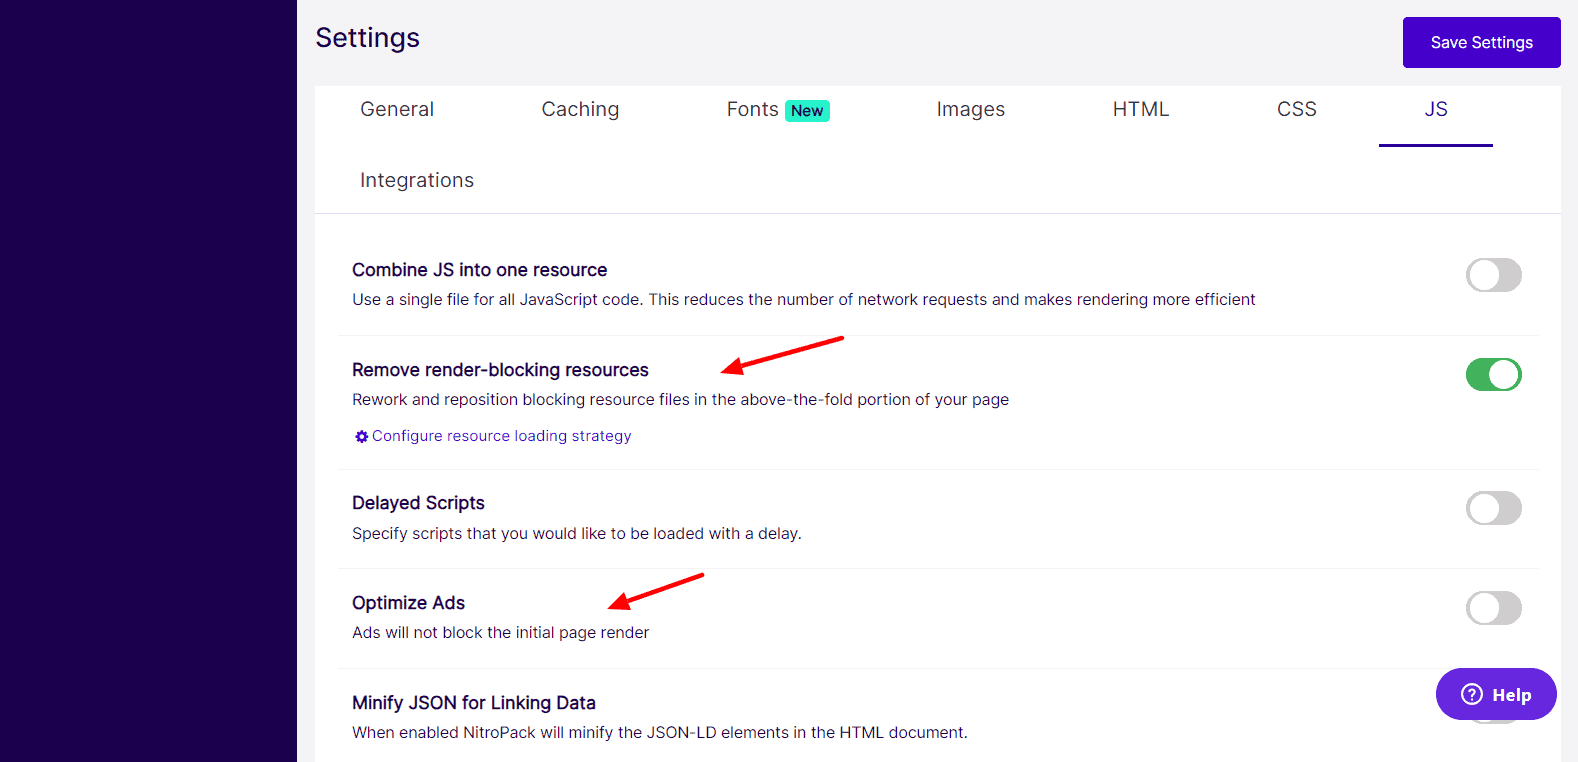Image resolution: width=1578 pixels, height=762 pixels.
Task: Click the Settings page heading
Action: pyautogui.click(x=368, y=38)
